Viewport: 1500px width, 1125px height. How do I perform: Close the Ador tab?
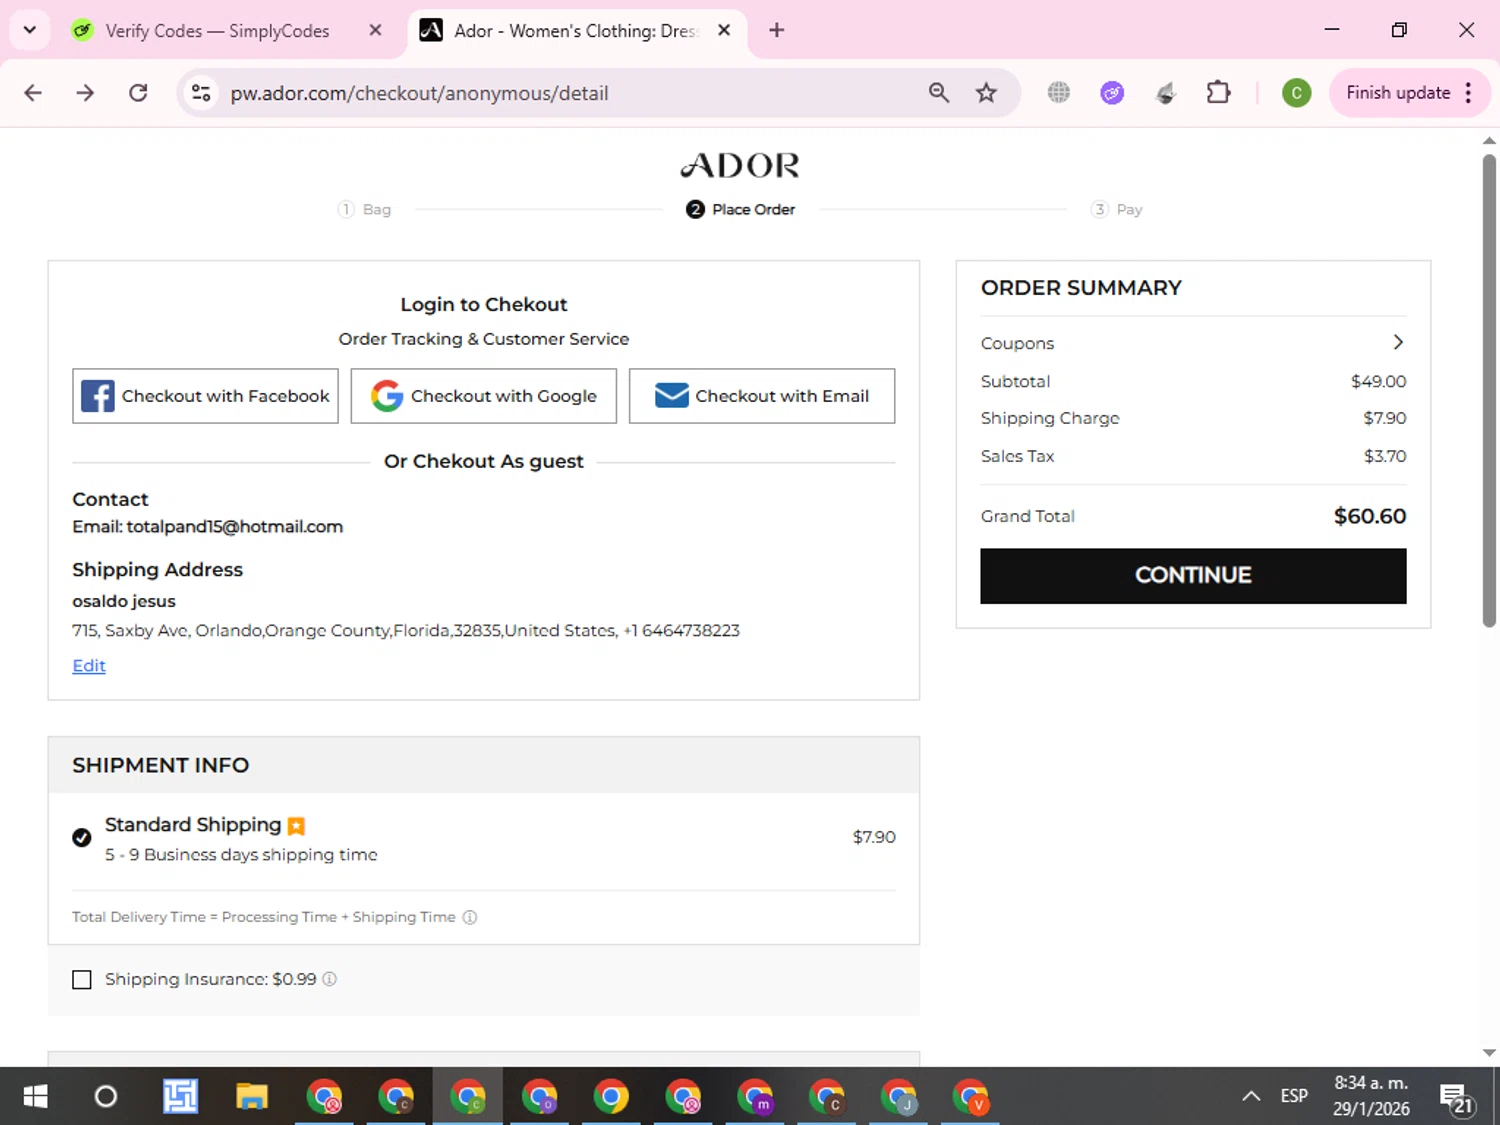click(x=724, y=30)
